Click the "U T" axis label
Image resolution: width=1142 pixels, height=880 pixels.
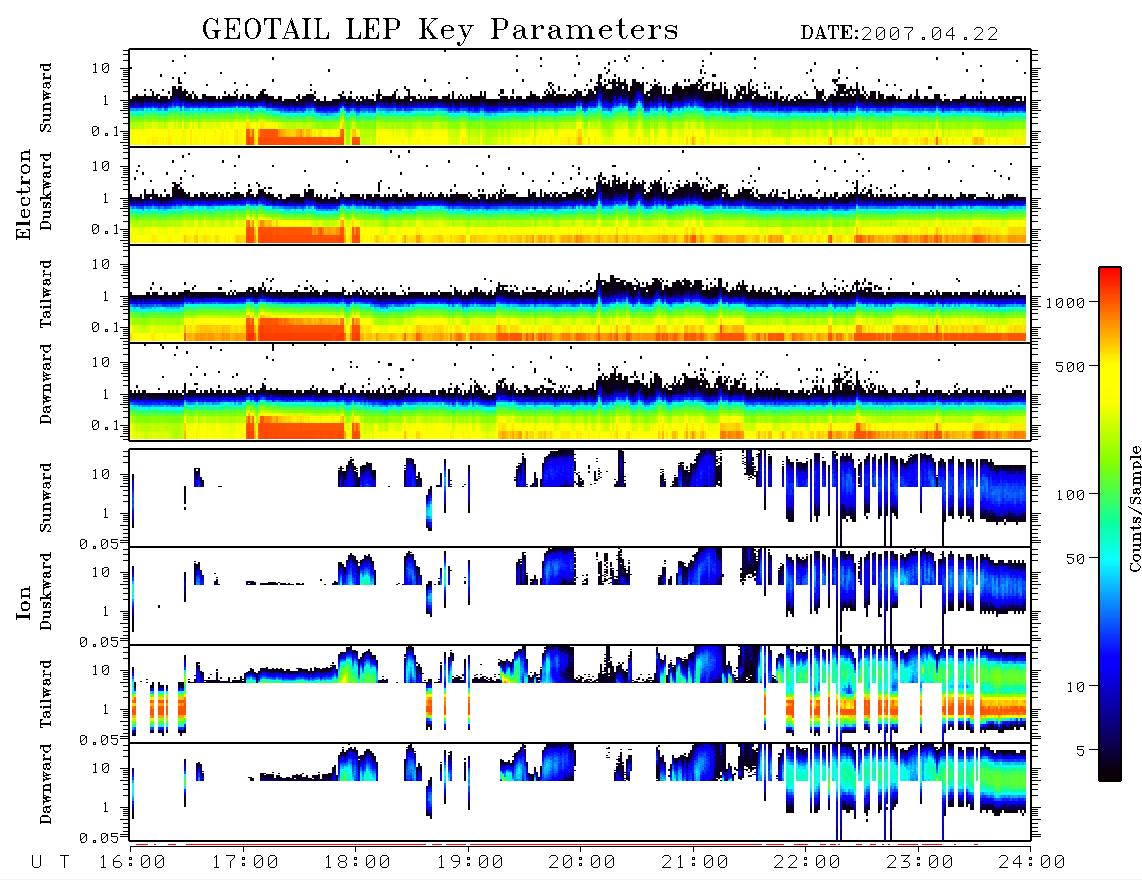click(x=50, y=863)
